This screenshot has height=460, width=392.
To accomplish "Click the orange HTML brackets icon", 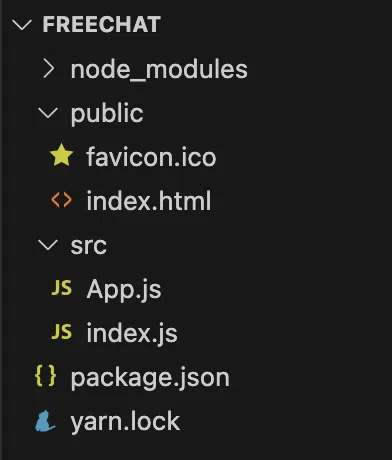I will tap(62, 200).
